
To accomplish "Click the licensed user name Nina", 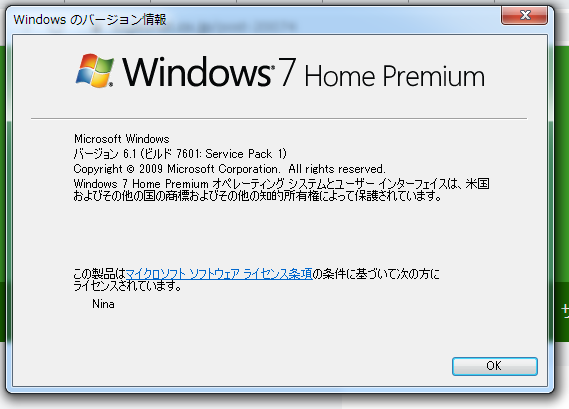I will pos(103,304).
